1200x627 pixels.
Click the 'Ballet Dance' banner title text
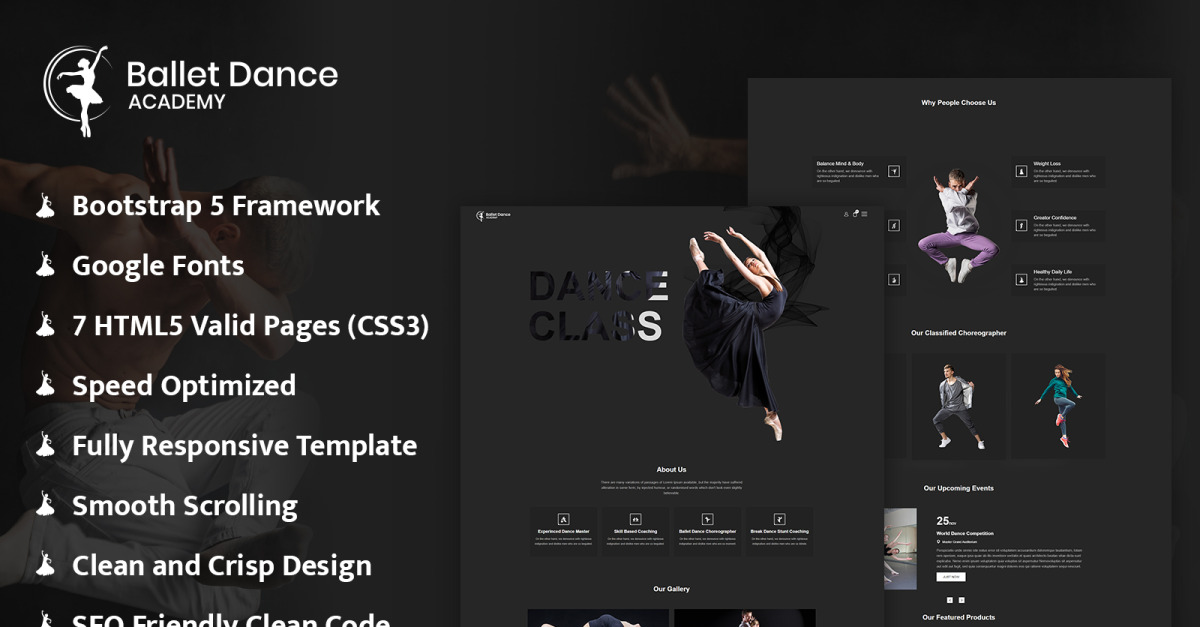point(232,74)
